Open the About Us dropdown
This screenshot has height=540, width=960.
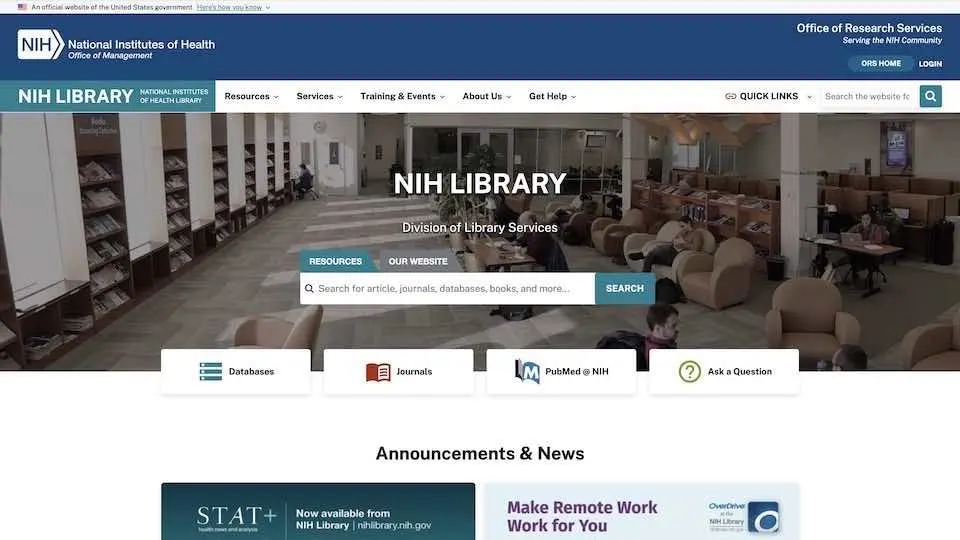(x=486, y=97)
